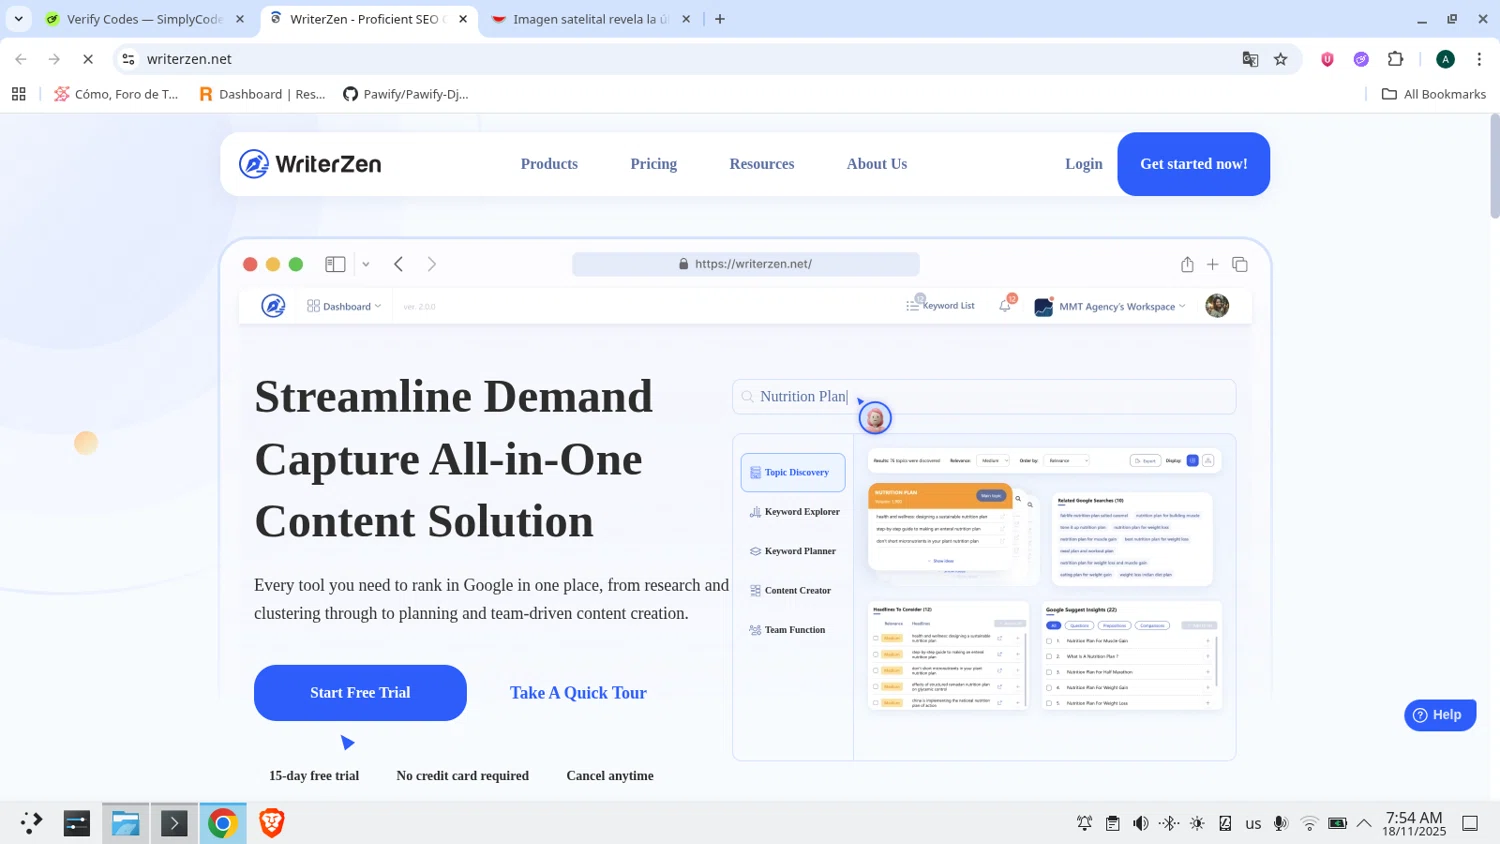Viewport: 1500px width, 844px height.
Task: Open the clipboard tray icon
Action: [x=1112, y=823]
